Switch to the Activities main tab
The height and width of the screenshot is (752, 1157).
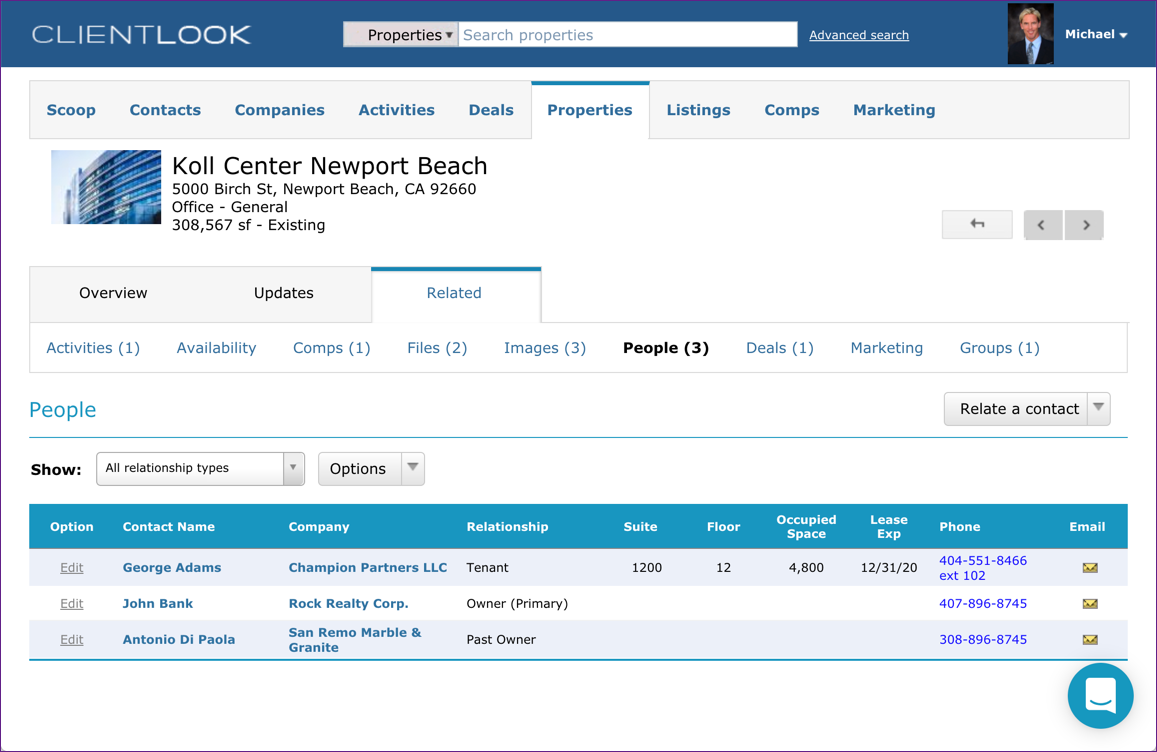(x=396, y=110)
